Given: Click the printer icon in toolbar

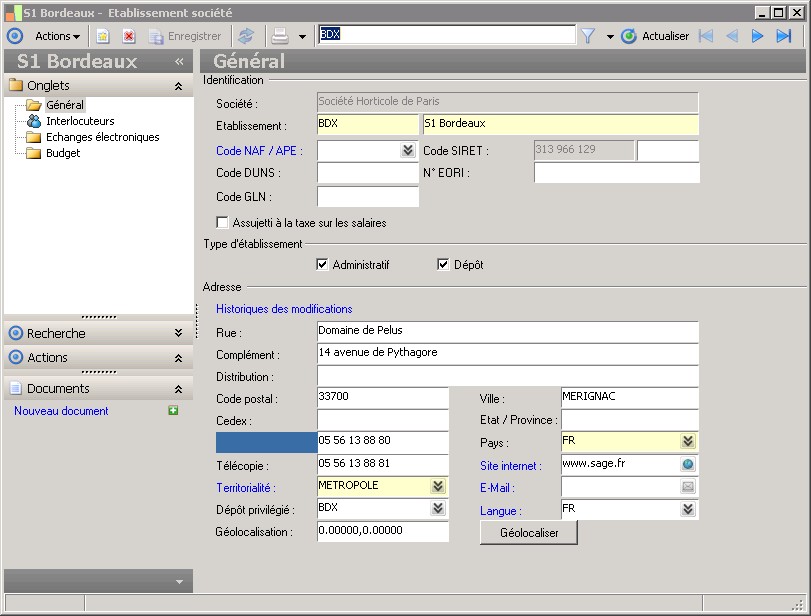Looking at the screenshot, I should coord(280,36).
